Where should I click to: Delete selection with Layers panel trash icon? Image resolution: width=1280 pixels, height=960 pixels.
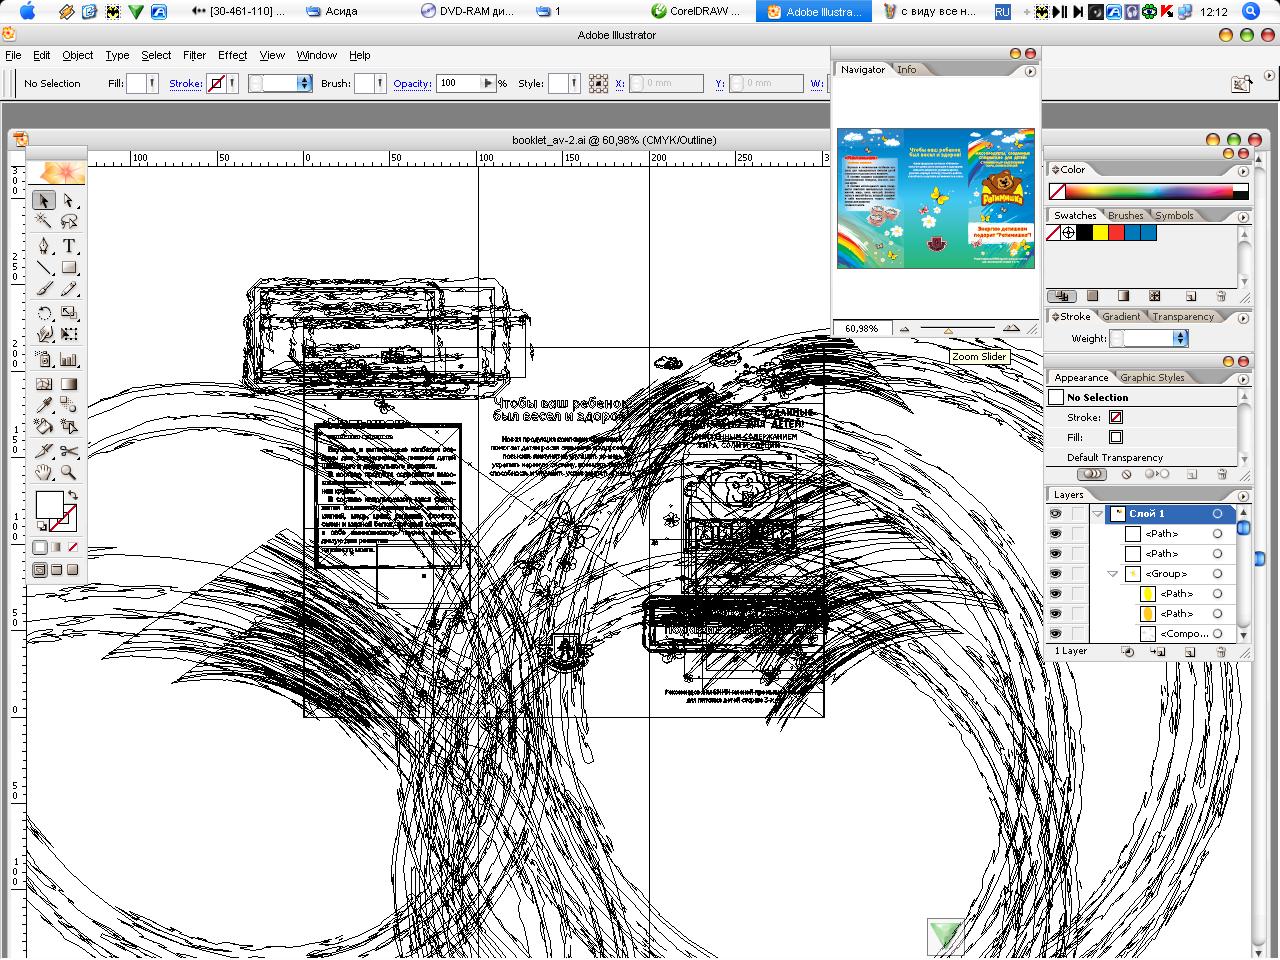point(1220,652)
